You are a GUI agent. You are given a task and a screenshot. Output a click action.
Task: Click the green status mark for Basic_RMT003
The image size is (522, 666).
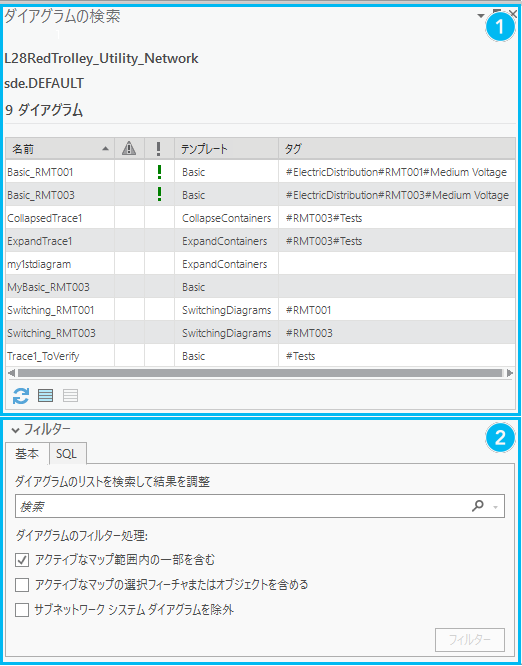159,195
